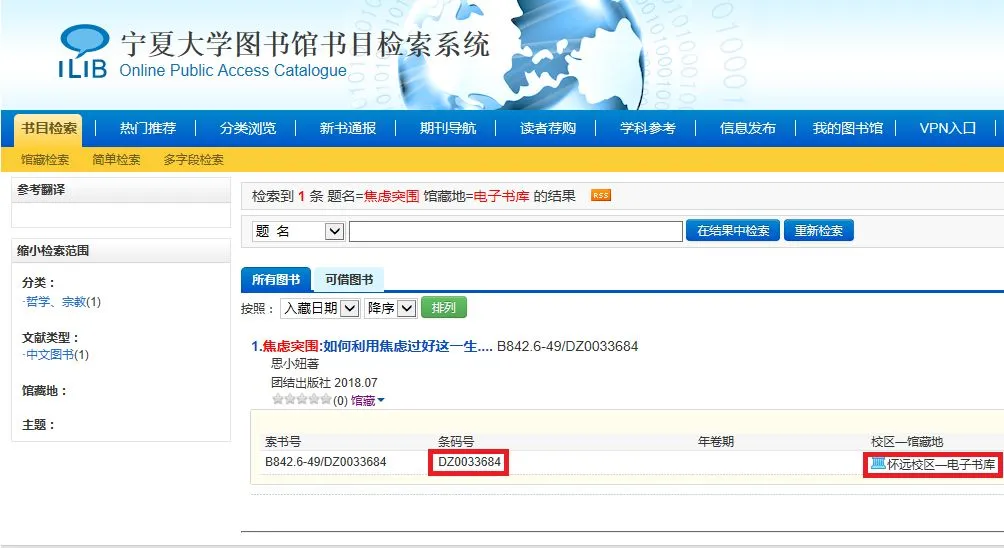Go to 新书通报 menu item
The image size is (1004, 548).
[x=348, y=128]
